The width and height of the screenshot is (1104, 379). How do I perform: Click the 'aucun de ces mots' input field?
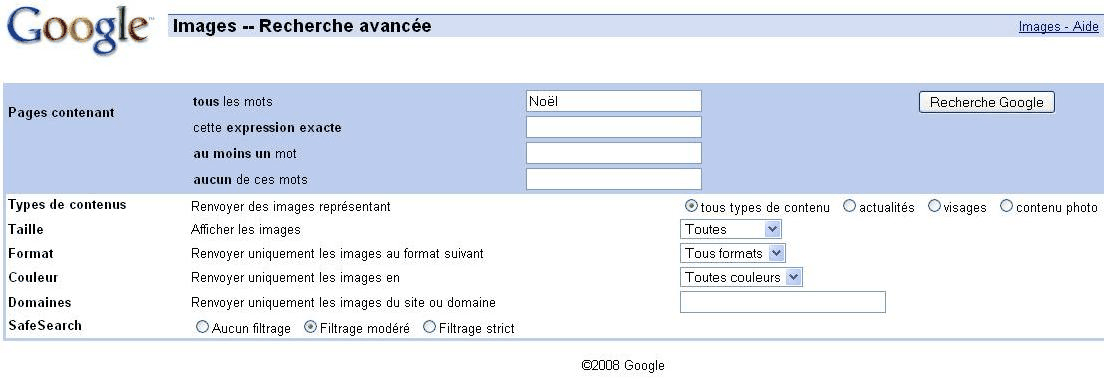tap(614, 179)
